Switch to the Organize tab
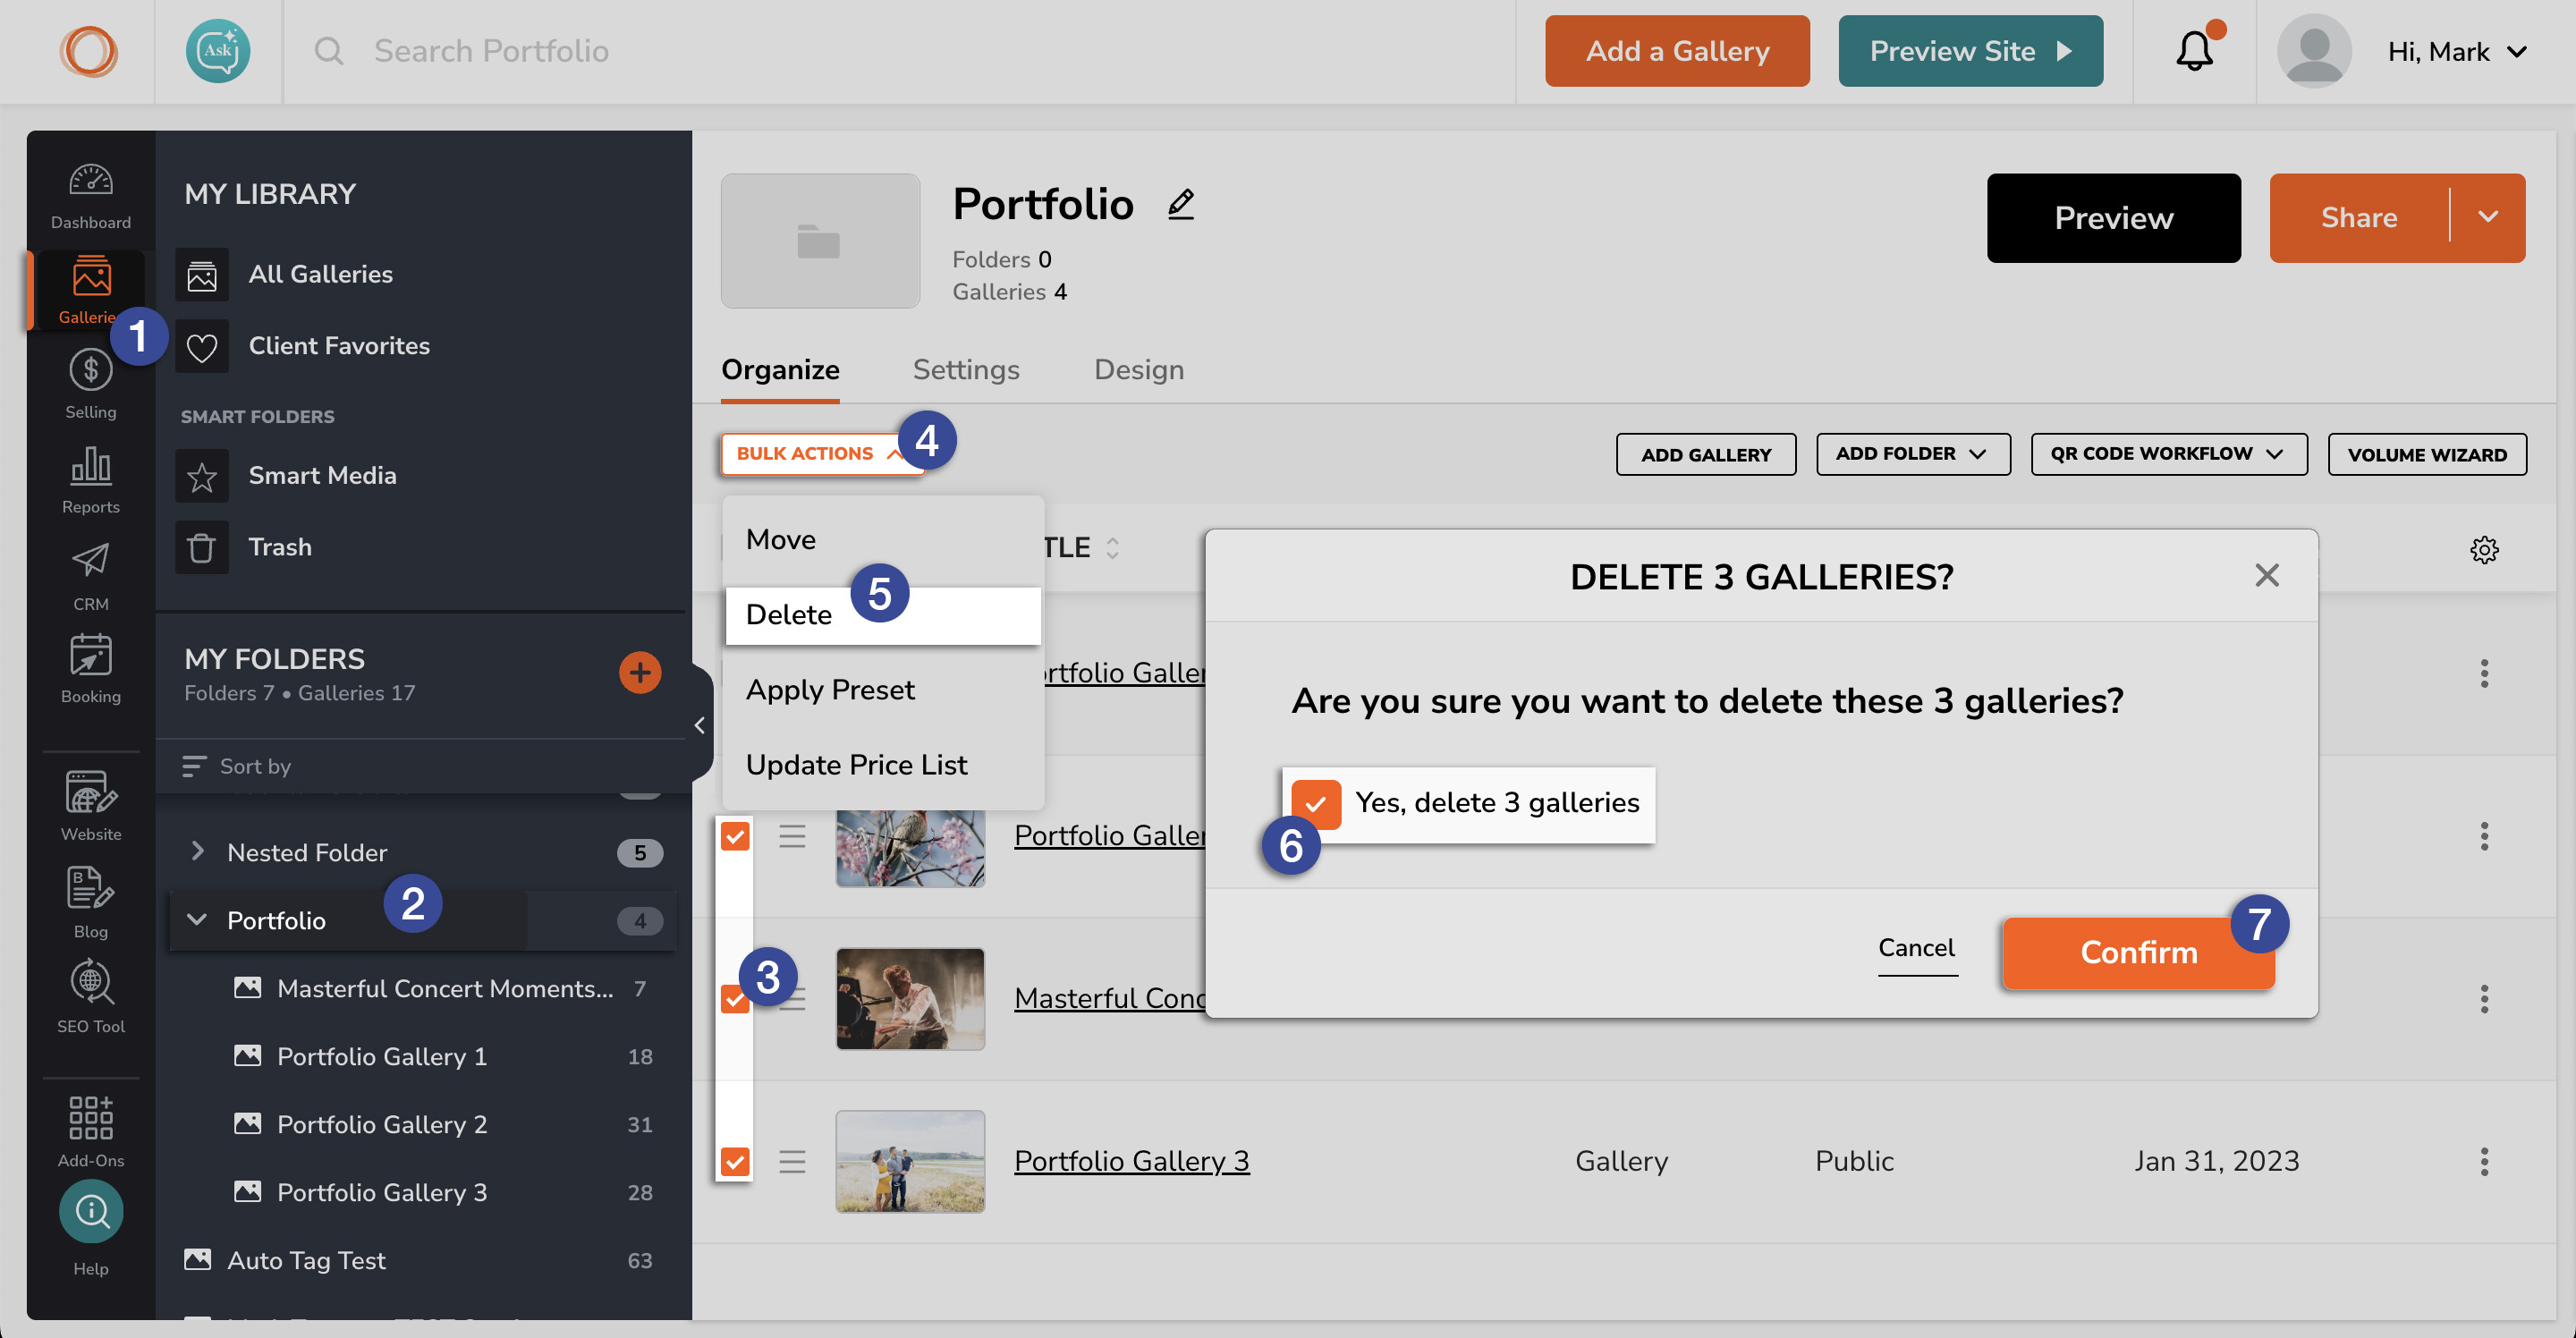2576x1338 pixels. point(780,370)
